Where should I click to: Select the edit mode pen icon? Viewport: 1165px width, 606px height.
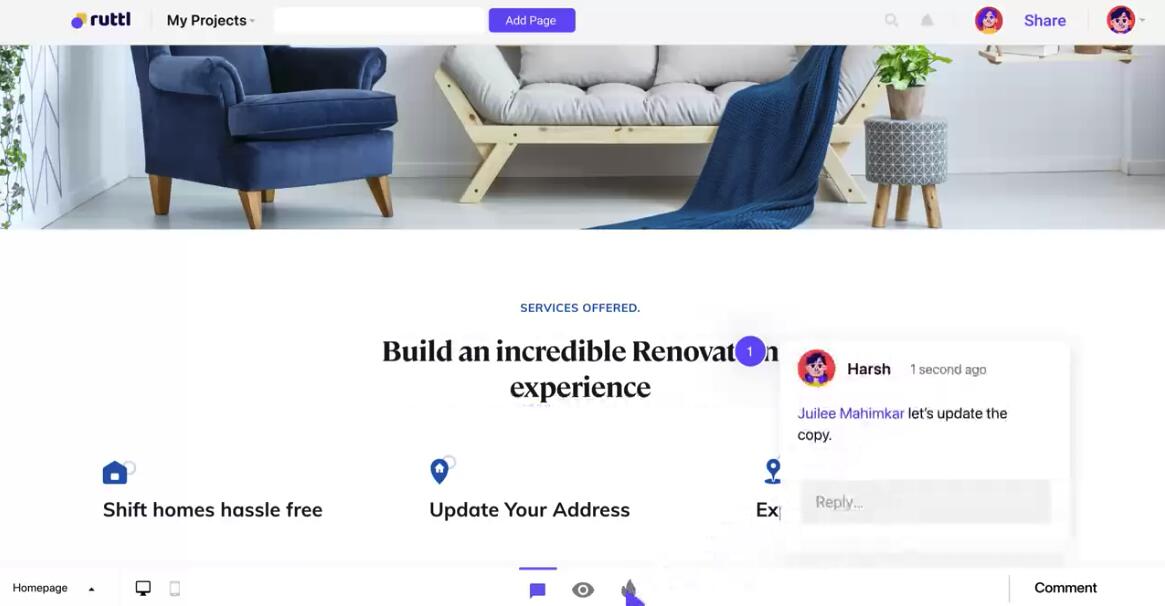pos(629,590)
